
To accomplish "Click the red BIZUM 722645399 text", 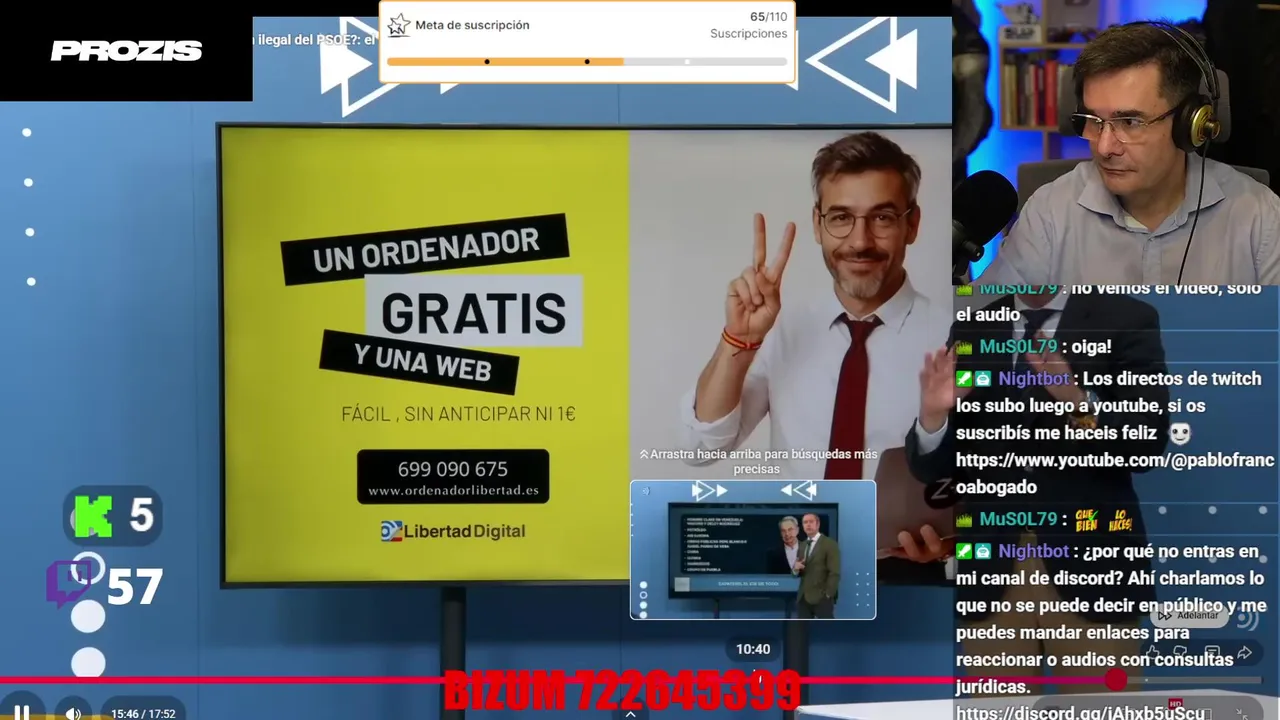I will pyautogui.click(x=622, y=691).
